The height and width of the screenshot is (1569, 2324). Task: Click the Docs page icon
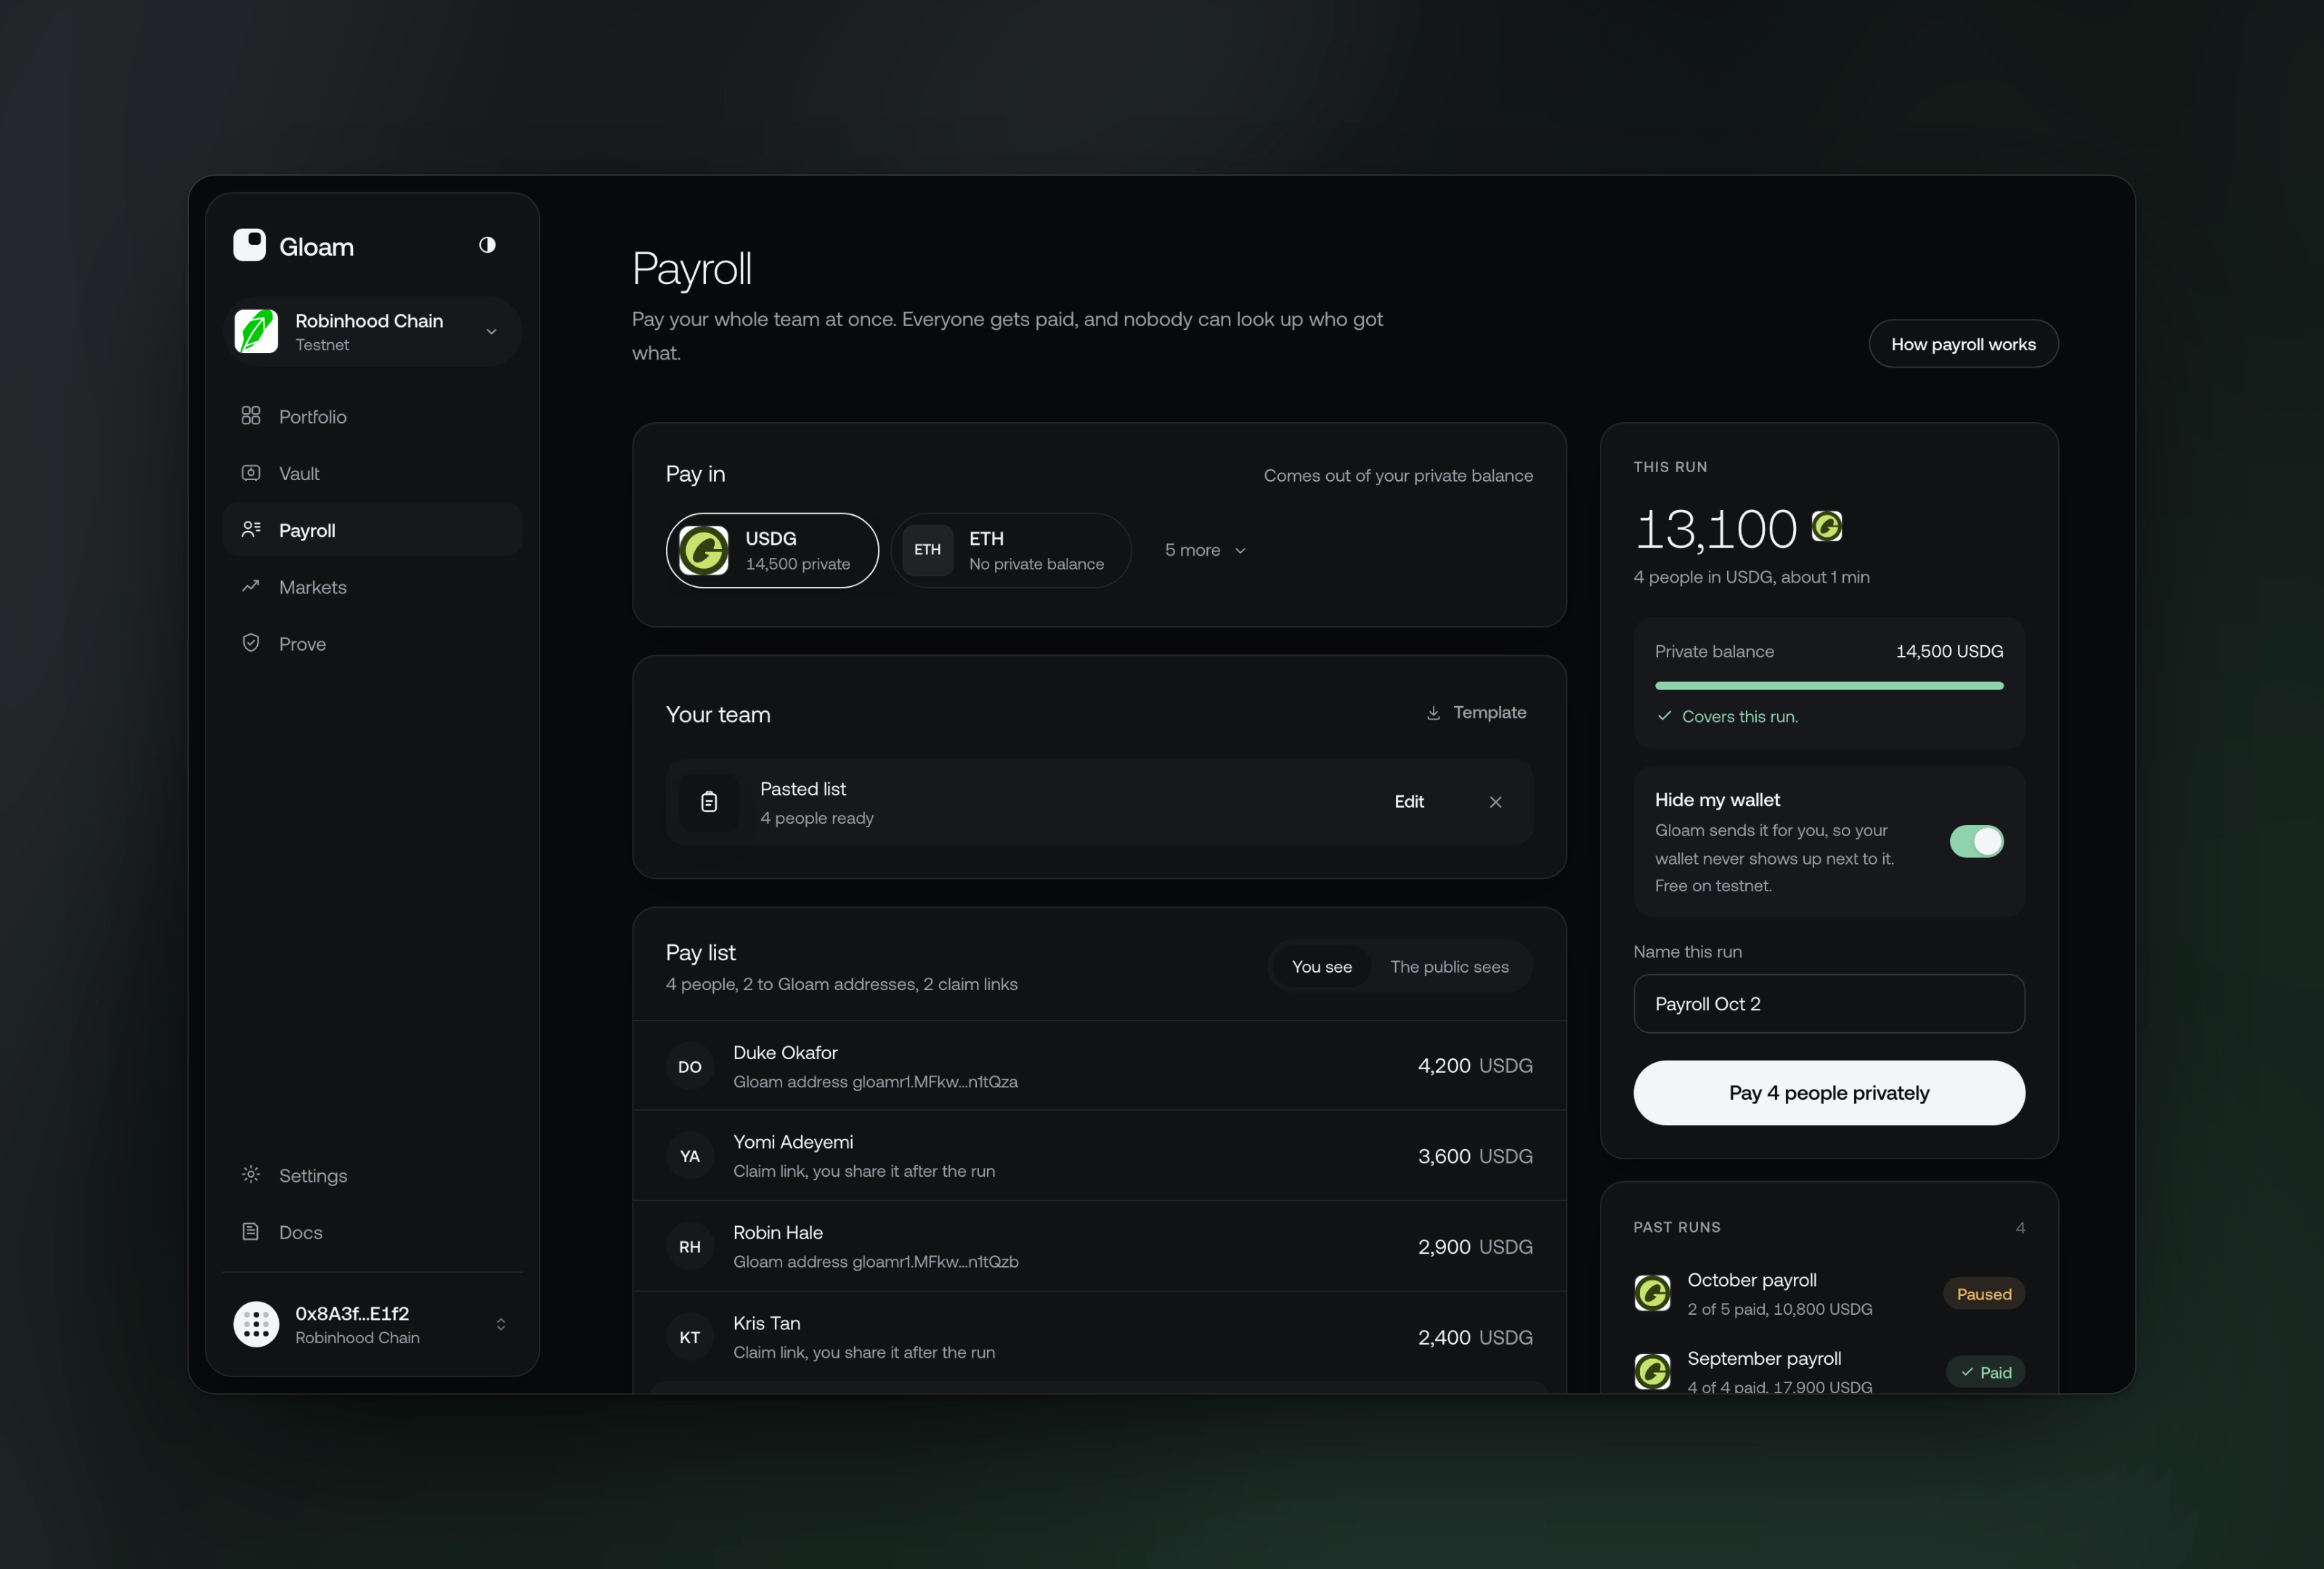pyautogui.click(x=251, y=1232)
